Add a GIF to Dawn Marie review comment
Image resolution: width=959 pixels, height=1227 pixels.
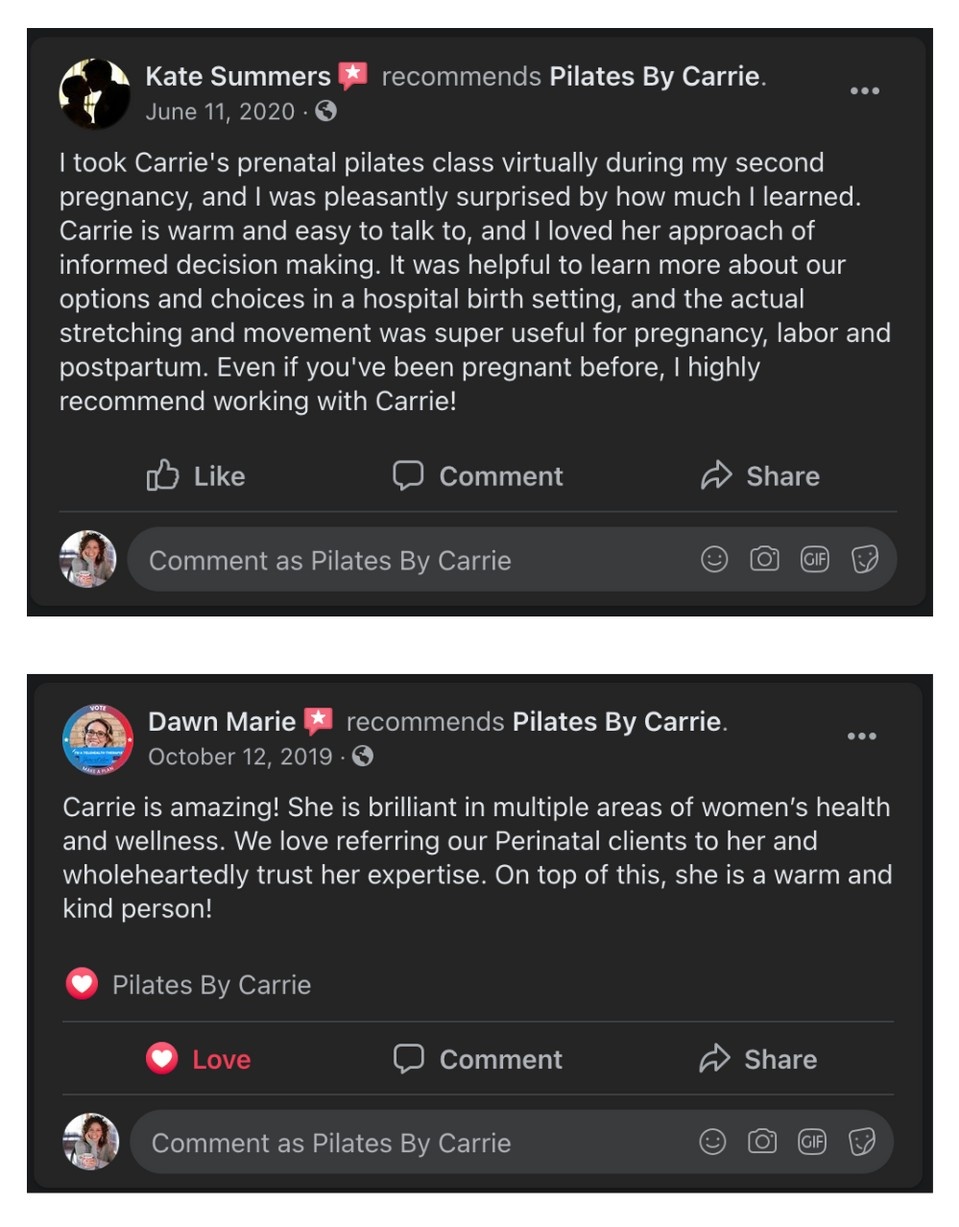tap(812, 1142)
